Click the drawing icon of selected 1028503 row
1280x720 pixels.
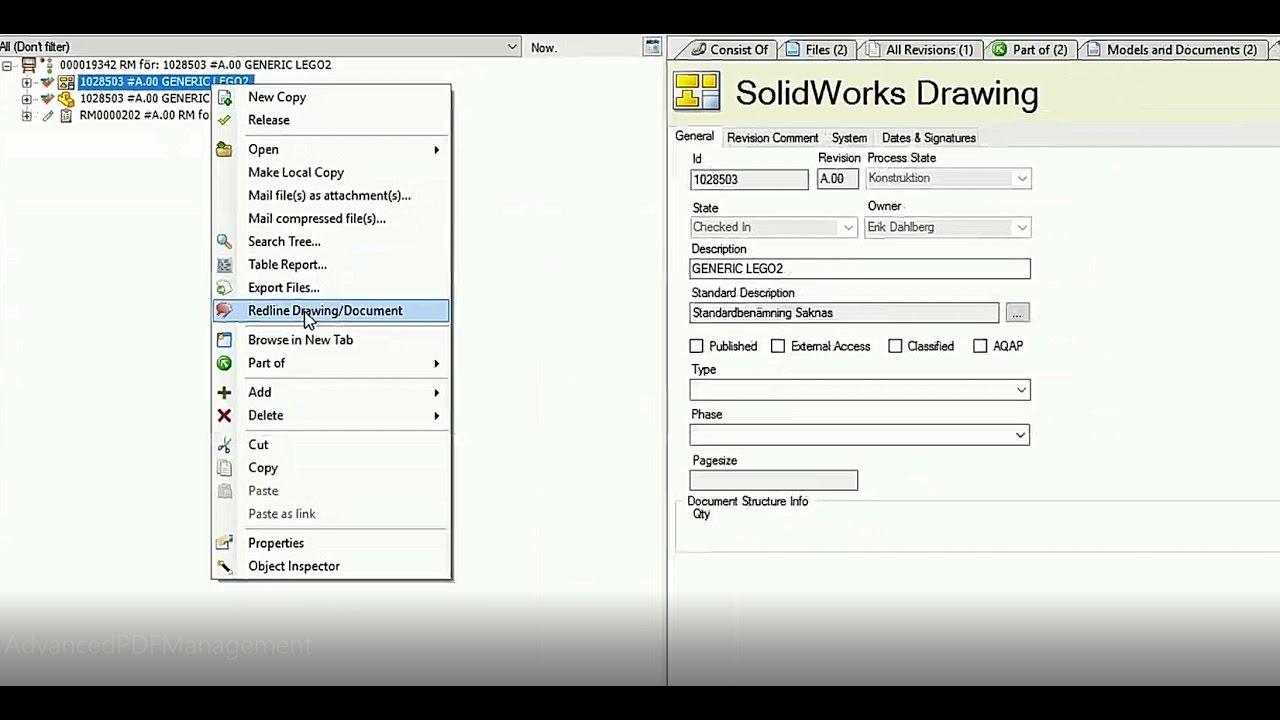66,82
